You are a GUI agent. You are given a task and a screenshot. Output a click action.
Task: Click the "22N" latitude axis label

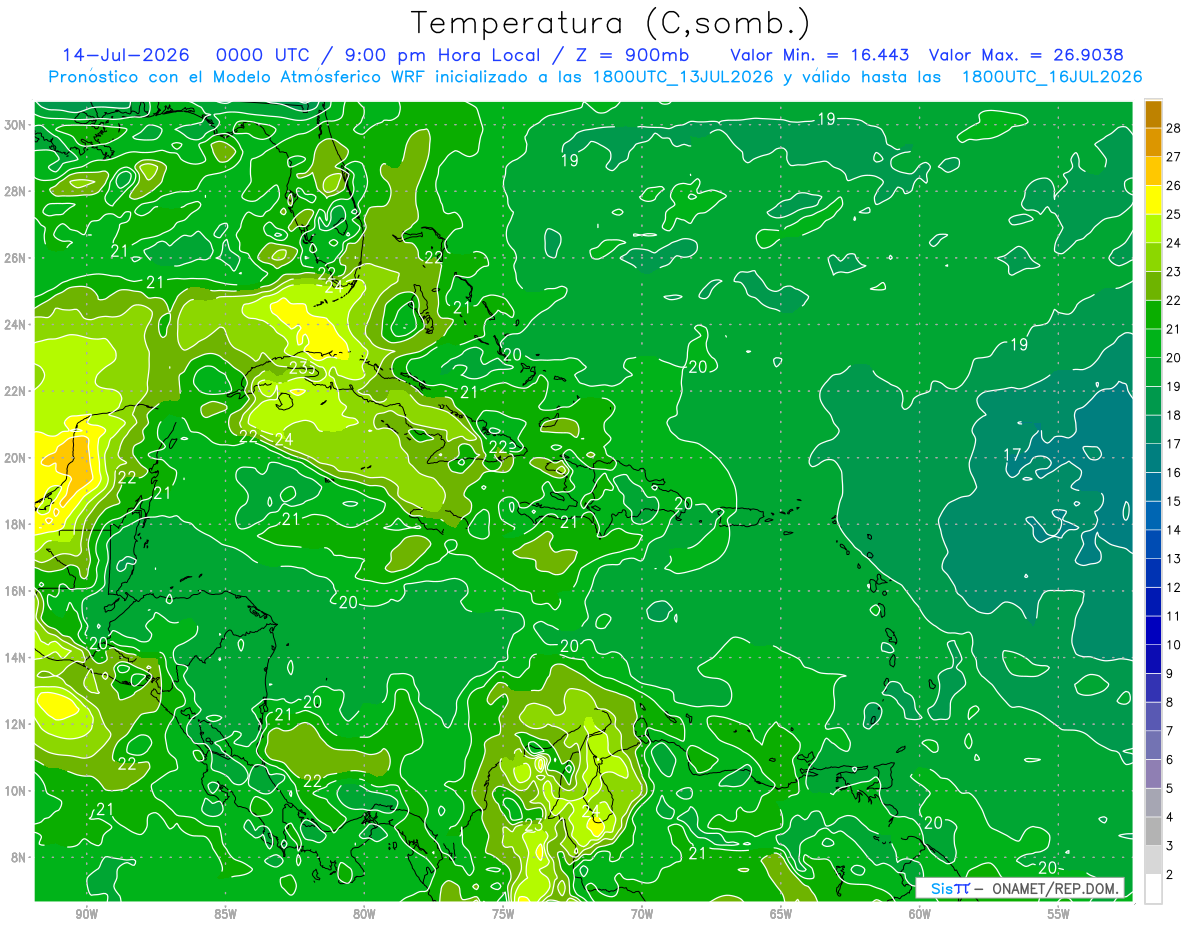pyautogui.click(x=16, y=391)
